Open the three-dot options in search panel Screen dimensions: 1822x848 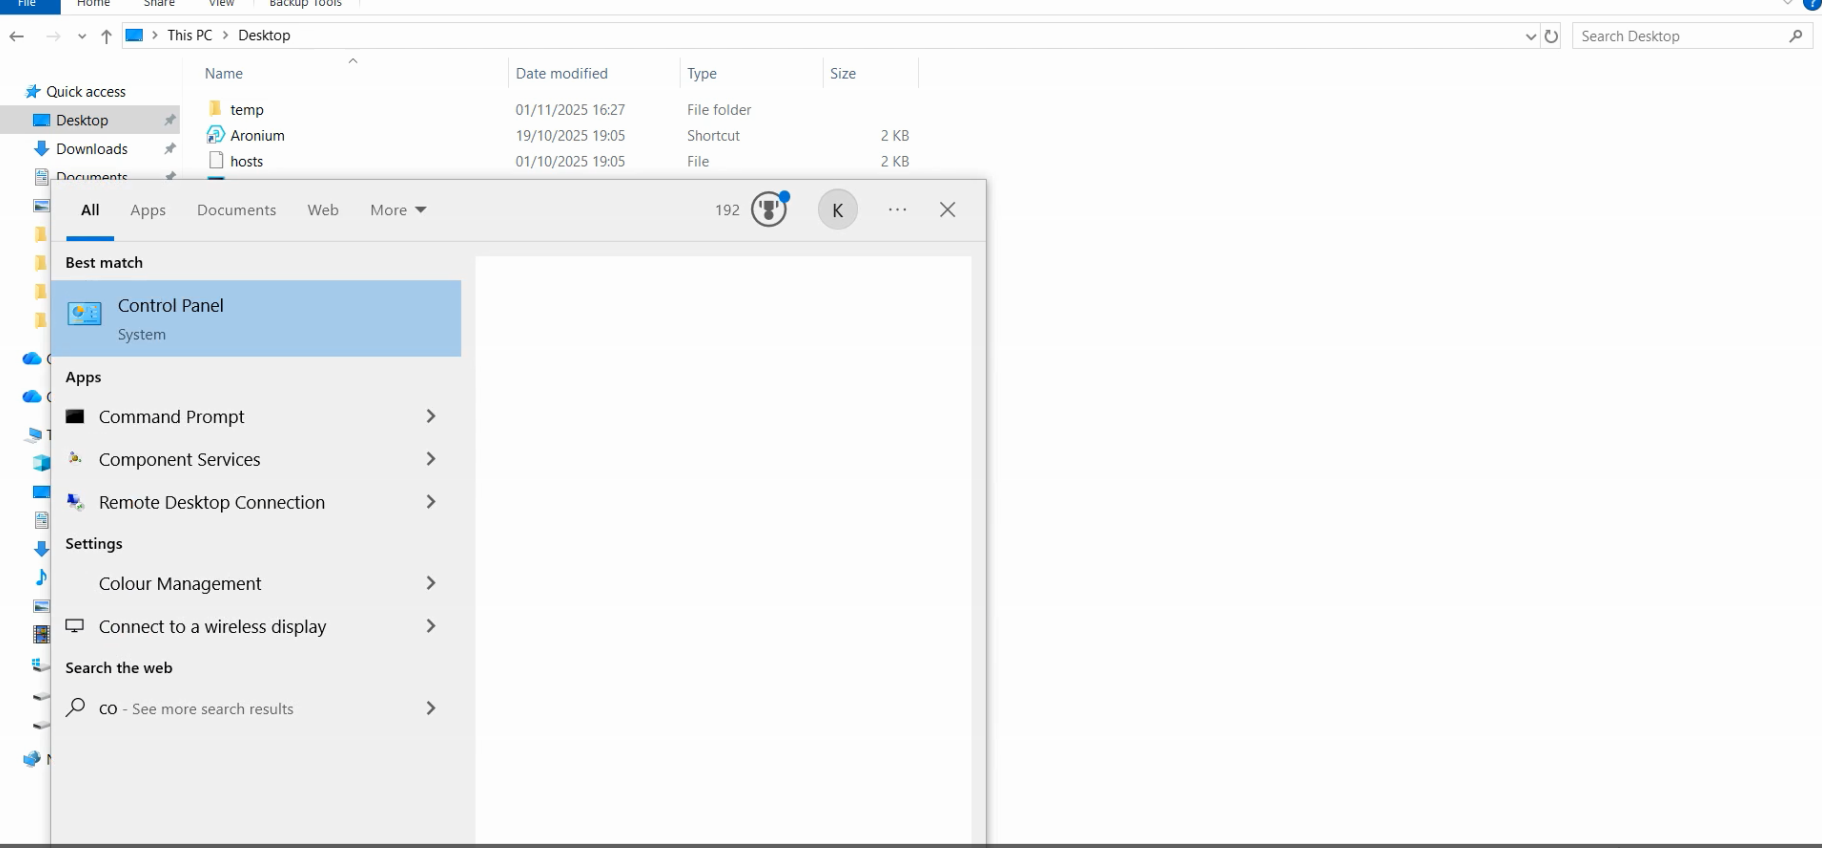click(x=898, y=210)
